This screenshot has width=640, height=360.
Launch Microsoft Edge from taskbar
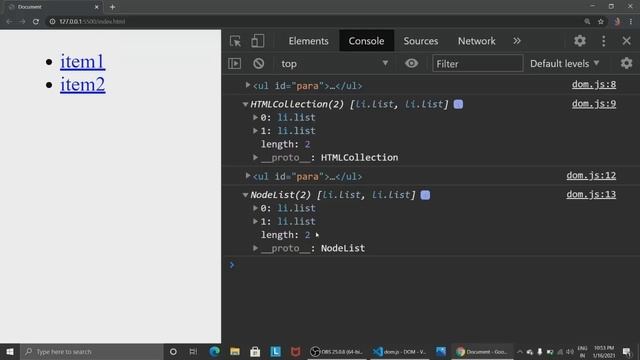pos(214,351)
